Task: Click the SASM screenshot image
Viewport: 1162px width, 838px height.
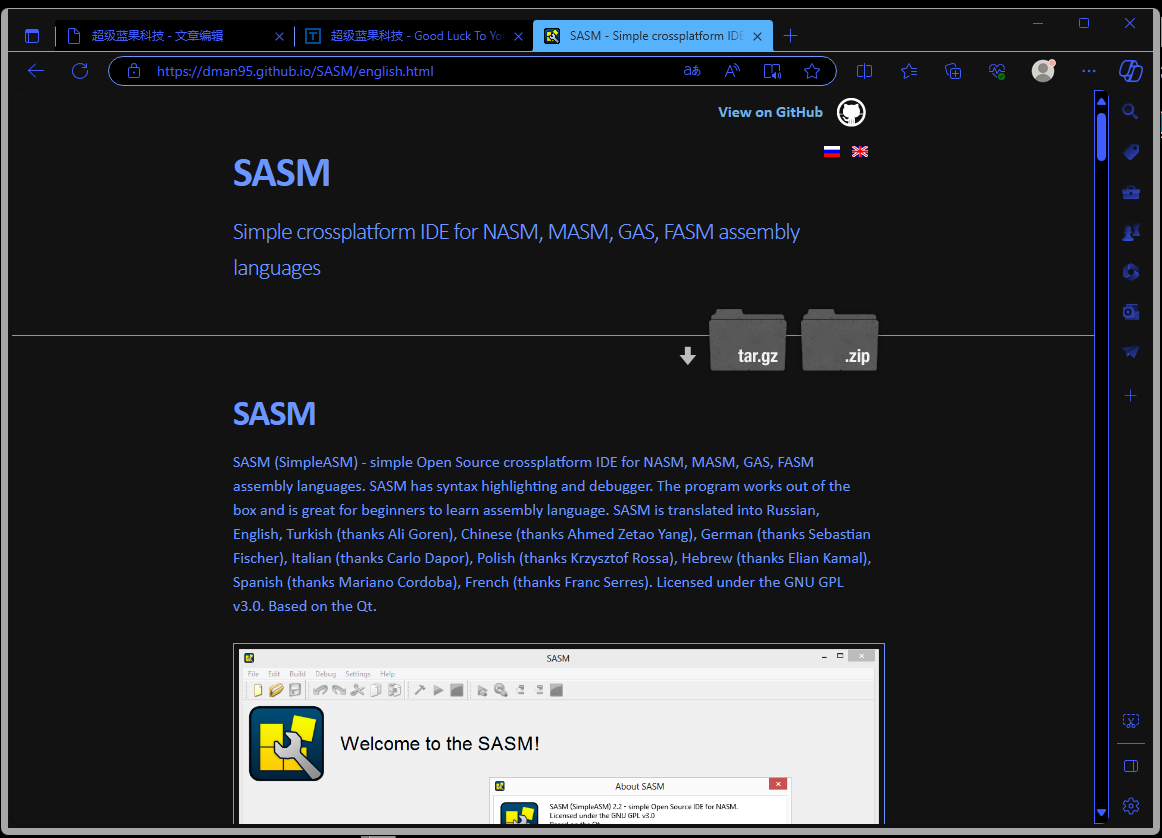Action: pos(559,734)
